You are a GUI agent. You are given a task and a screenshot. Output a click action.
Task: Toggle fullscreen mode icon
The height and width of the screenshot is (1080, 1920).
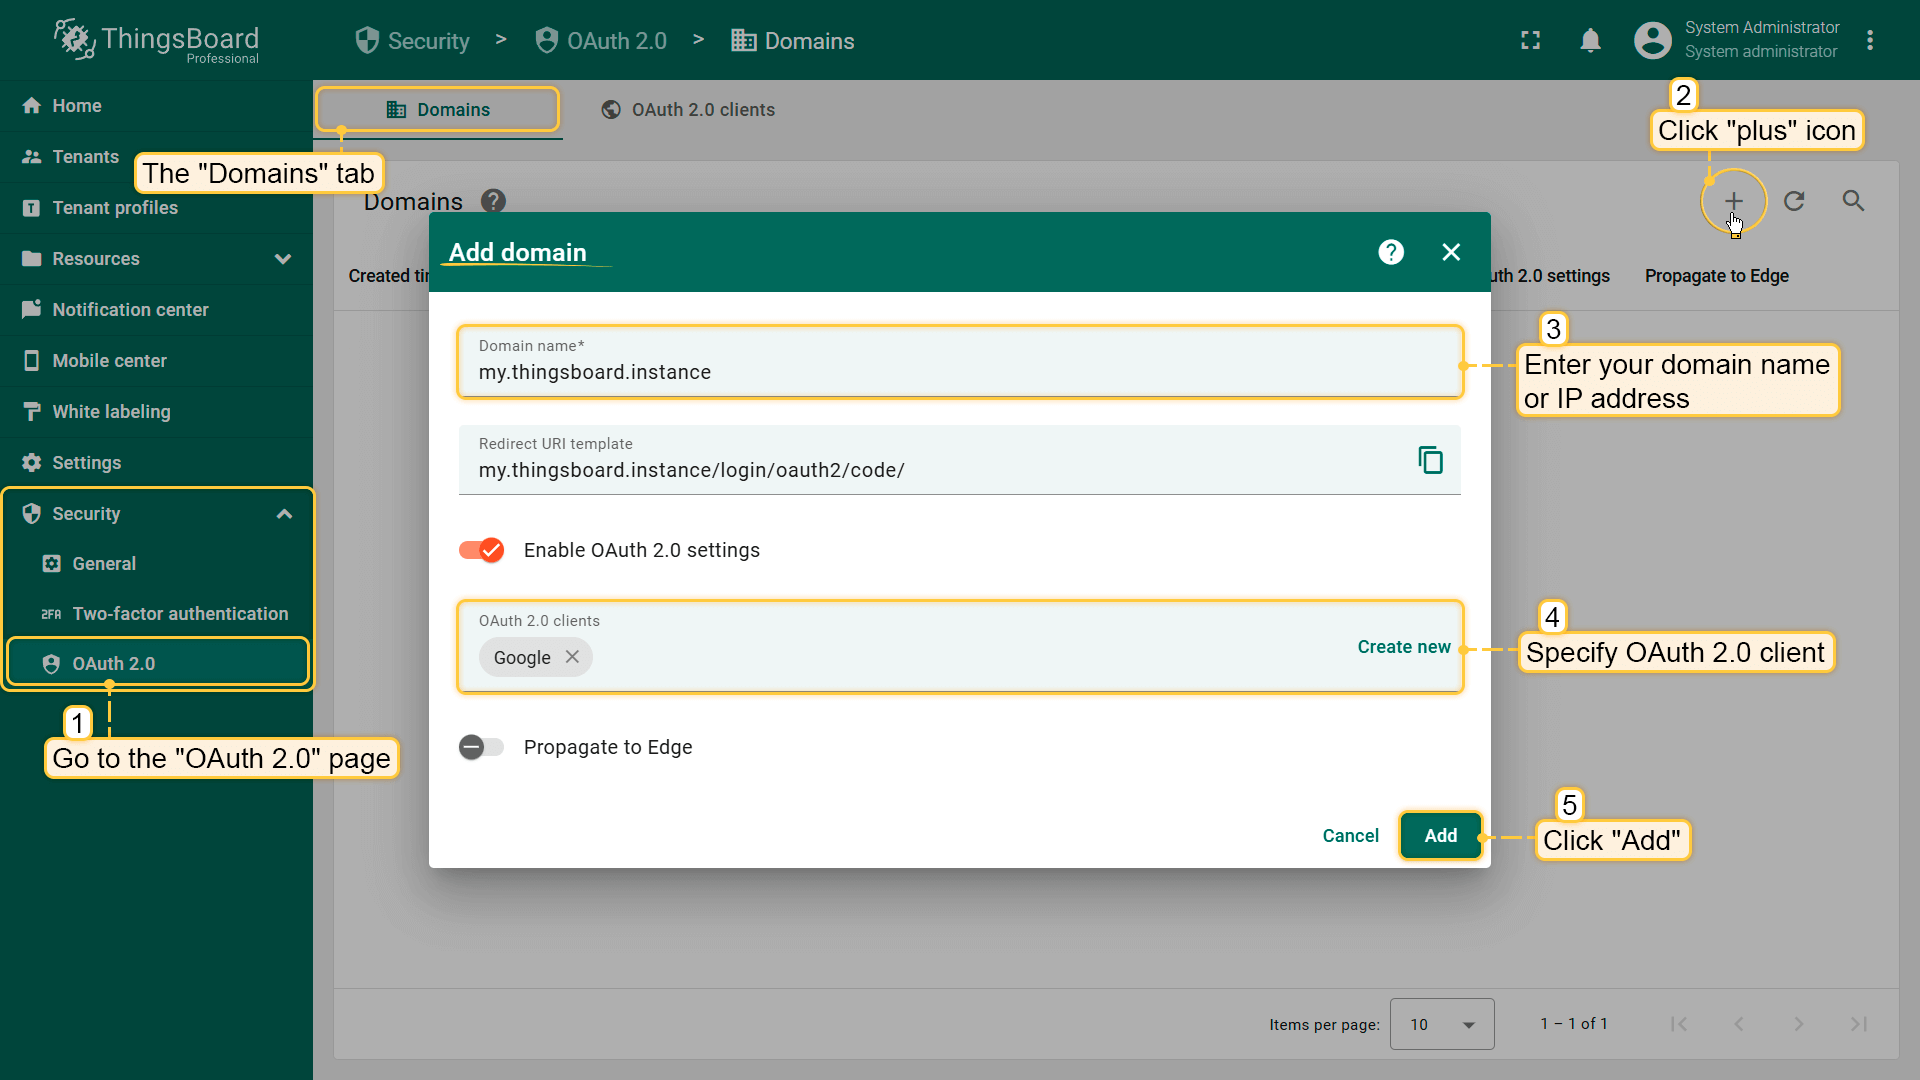pos(1530,41)
